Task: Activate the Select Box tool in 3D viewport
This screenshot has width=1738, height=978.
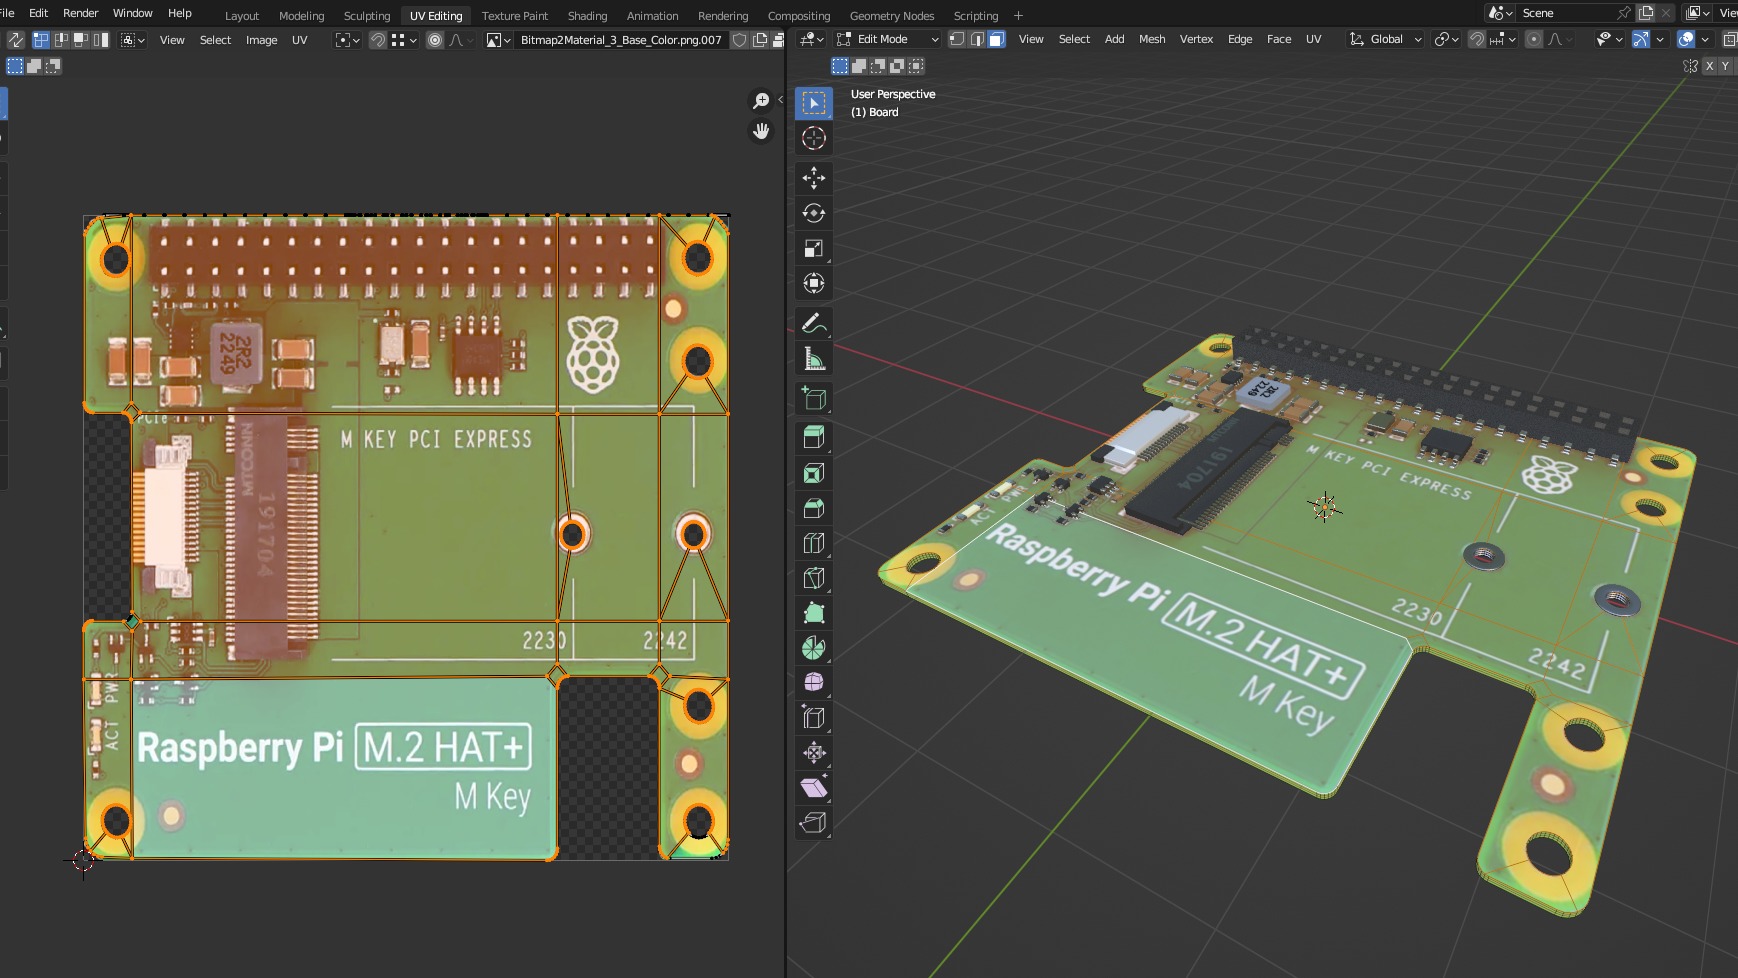Action: pos(814,103)
